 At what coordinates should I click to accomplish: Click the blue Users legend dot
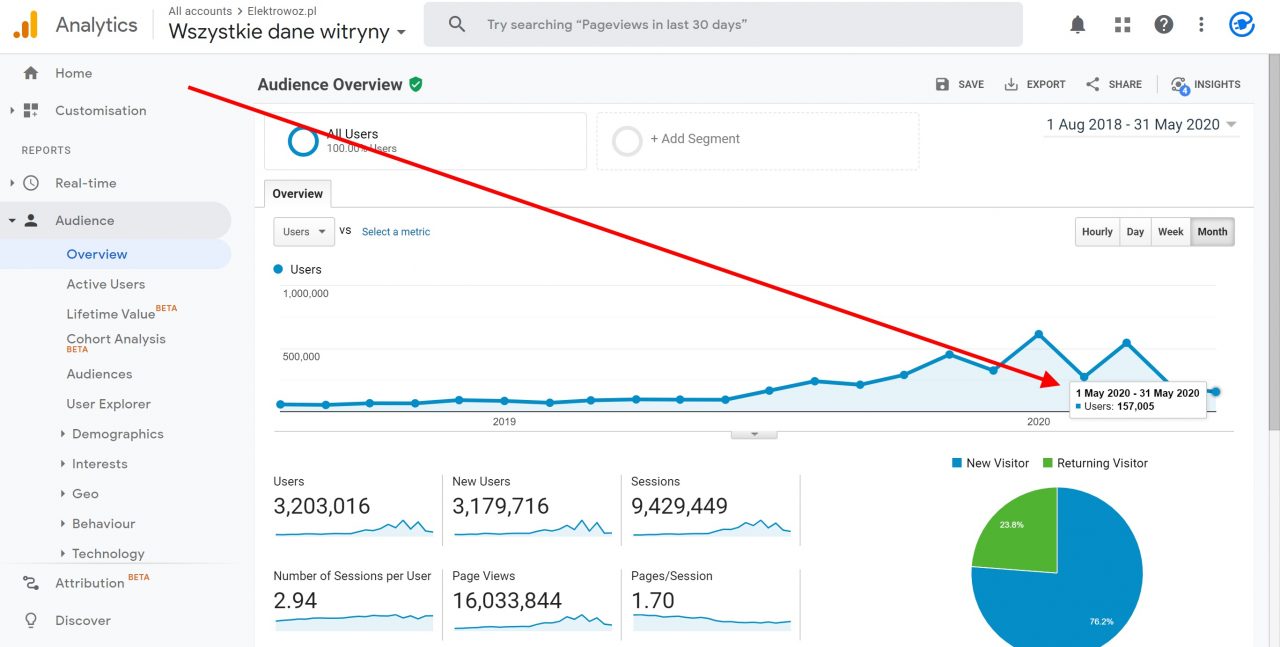[x=278, y=269]
